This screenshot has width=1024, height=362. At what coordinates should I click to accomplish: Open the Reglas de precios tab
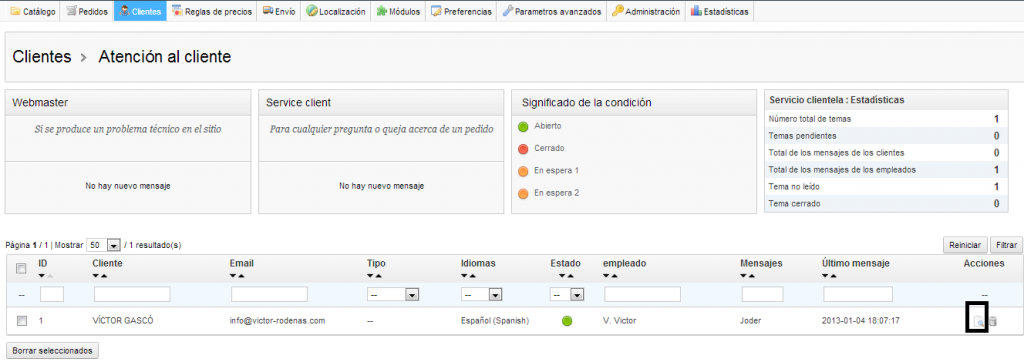coord(212,11)
